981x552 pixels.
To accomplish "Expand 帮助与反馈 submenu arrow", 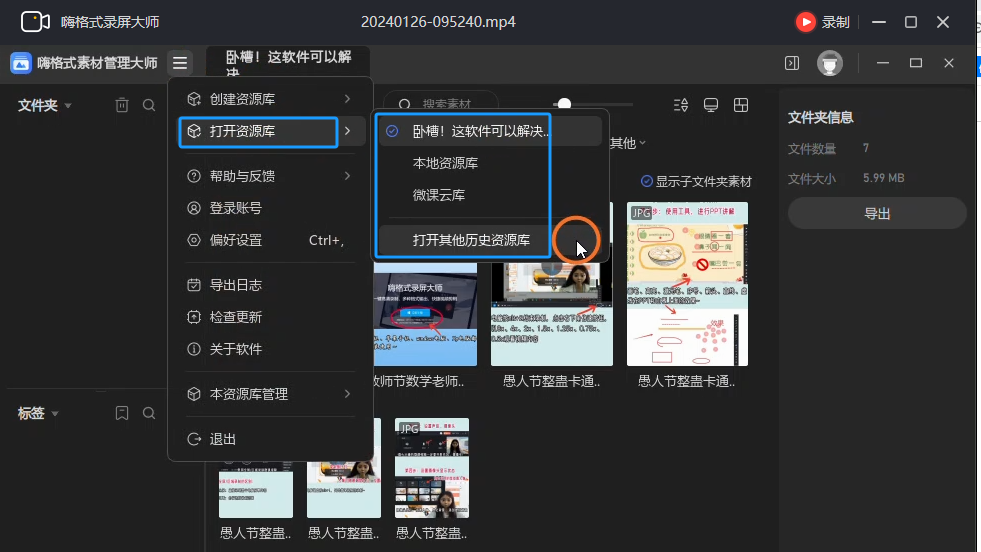I will point(347,176).
